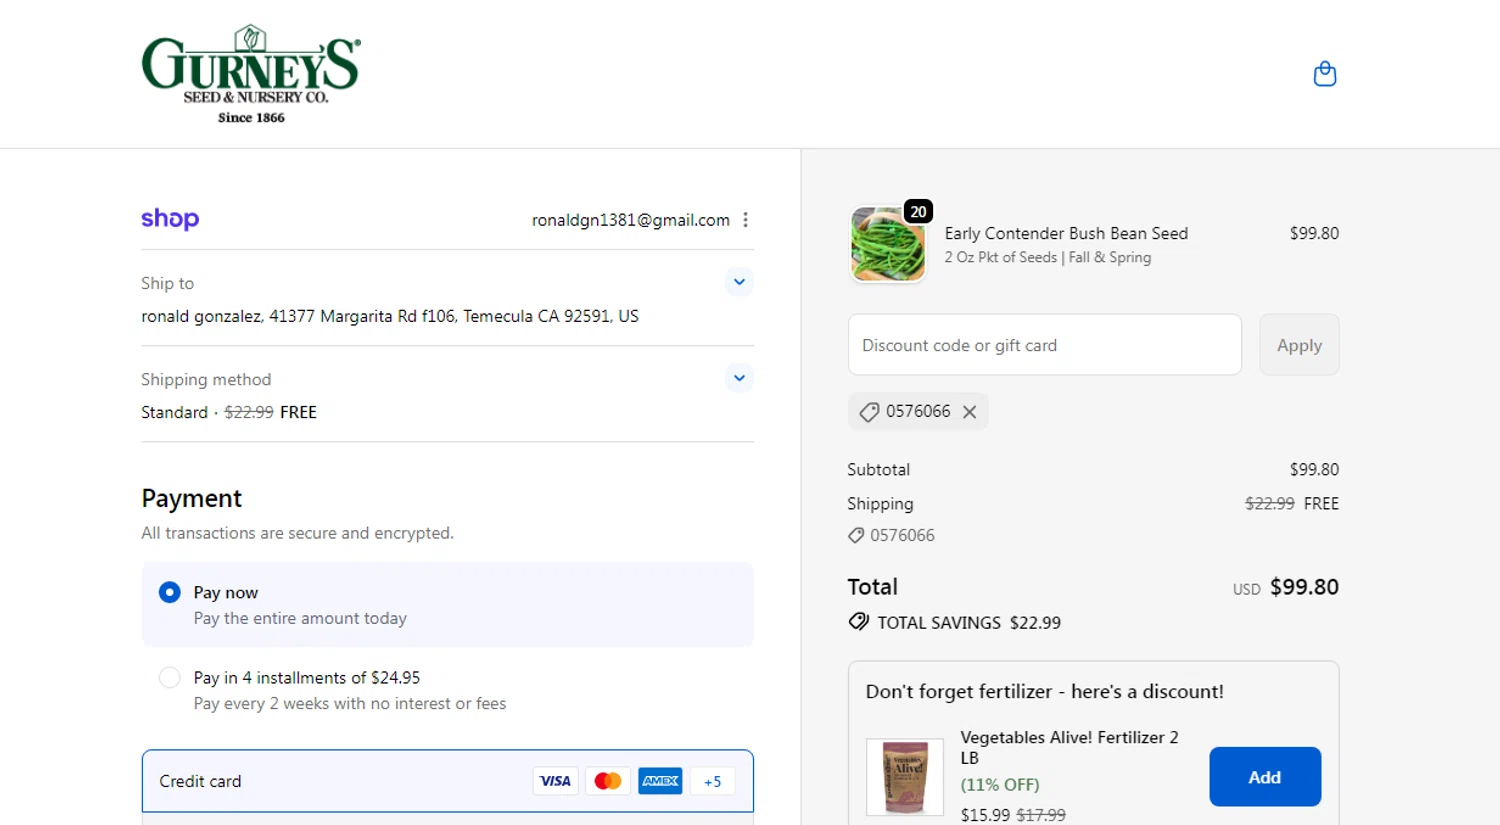Click the Shop Pay logo

[x=170, y=219]
